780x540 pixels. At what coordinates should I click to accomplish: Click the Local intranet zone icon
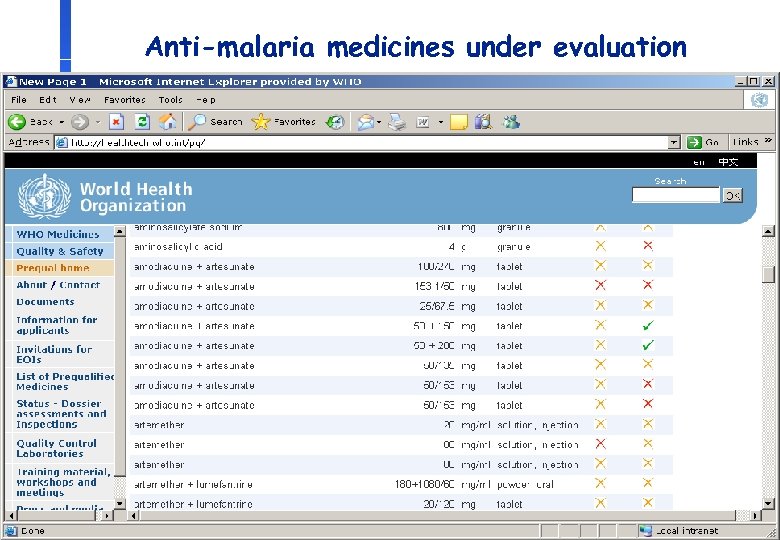(645, 531)
